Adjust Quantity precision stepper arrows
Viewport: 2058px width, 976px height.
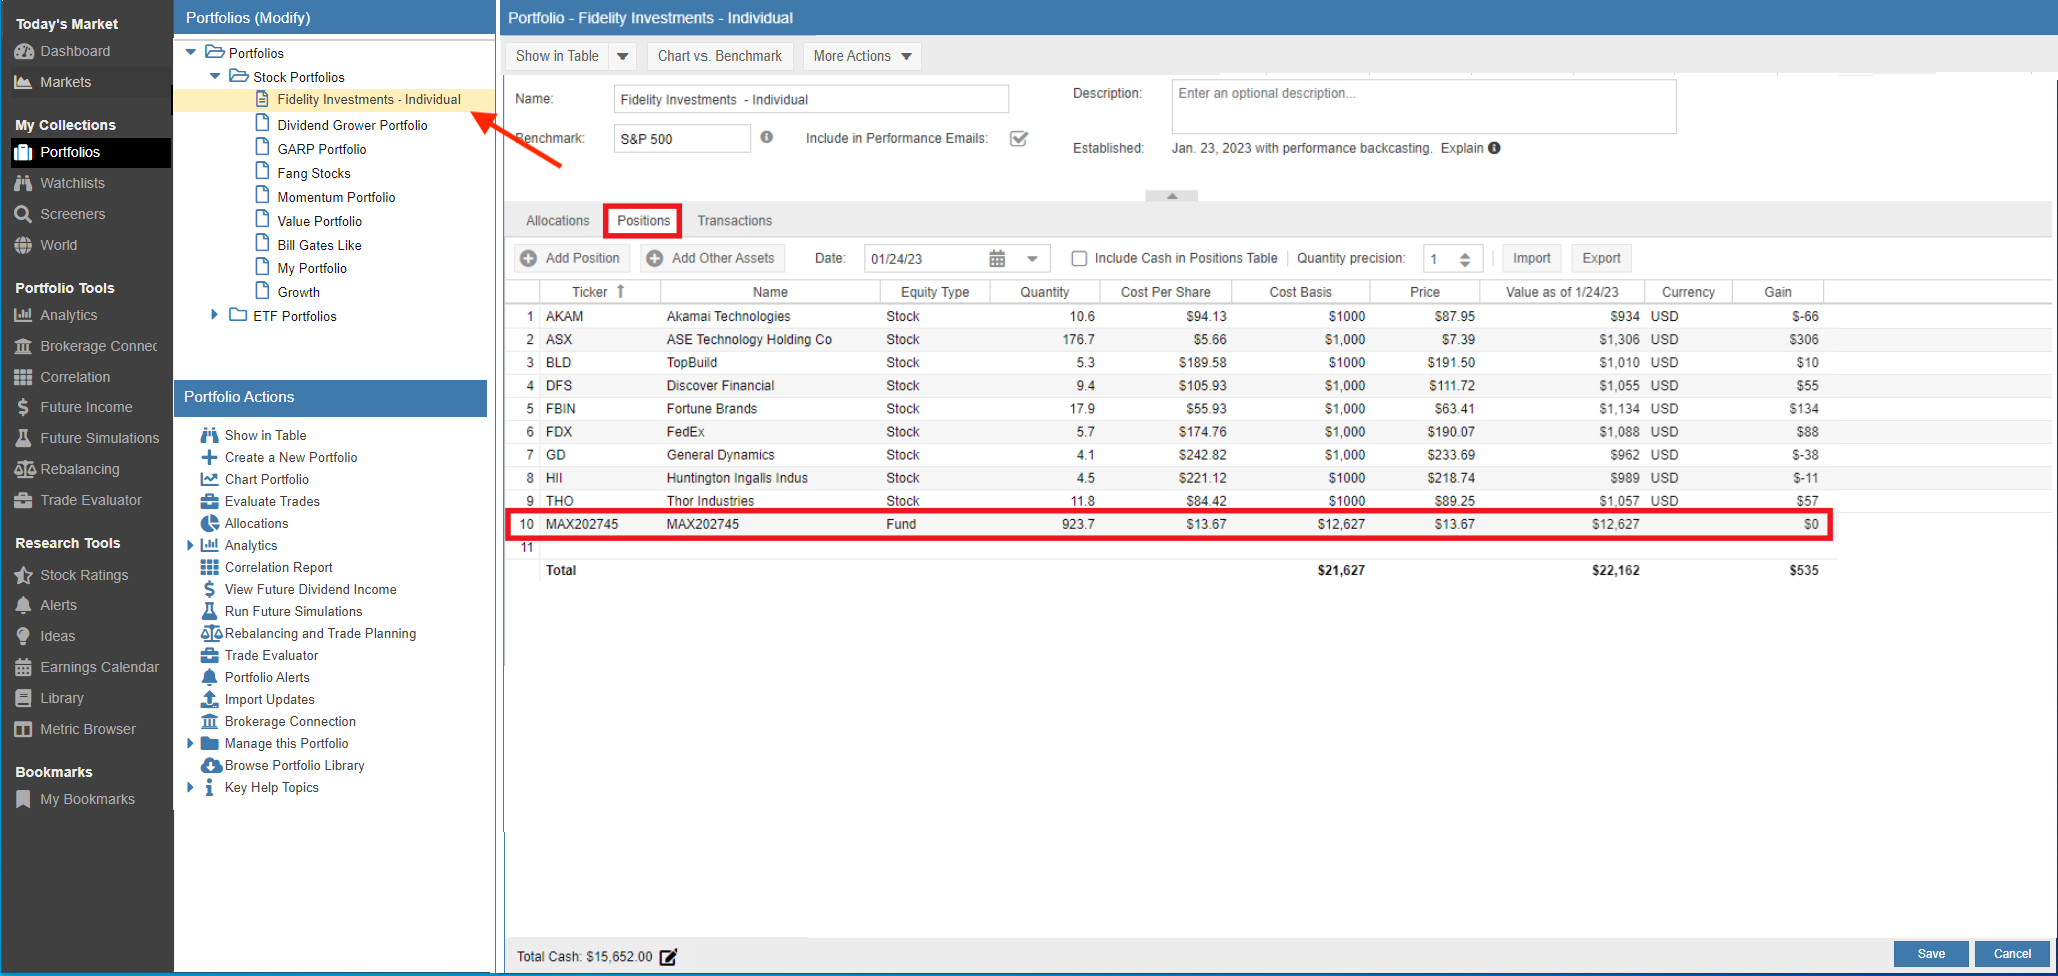click(1465, 259)
